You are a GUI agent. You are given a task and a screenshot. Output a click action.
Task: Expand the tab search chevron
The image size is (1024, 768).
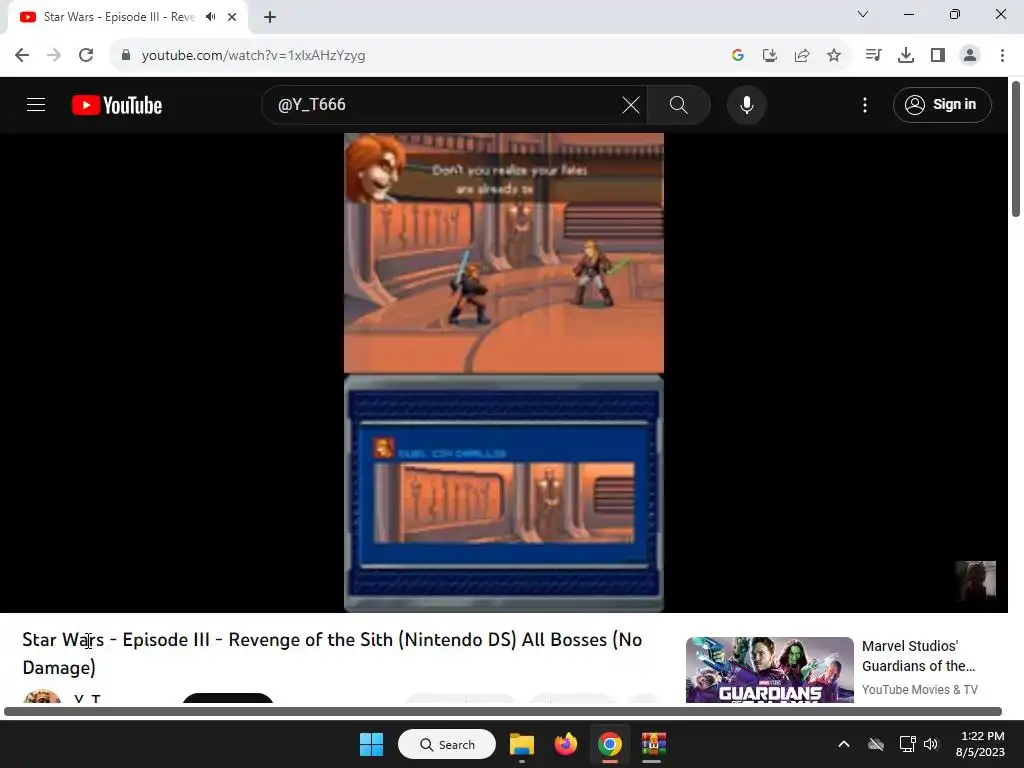tap(863, 14)
